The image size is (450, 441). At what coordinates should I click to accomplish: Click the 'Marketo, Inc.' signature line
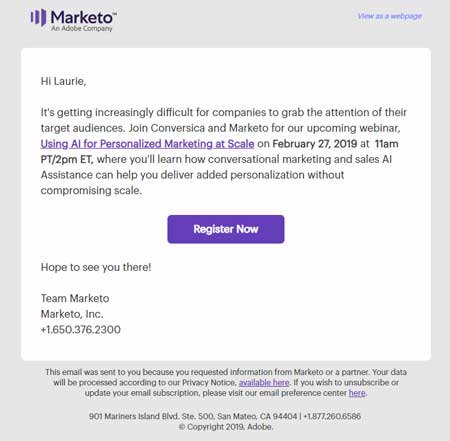point(72,314)
